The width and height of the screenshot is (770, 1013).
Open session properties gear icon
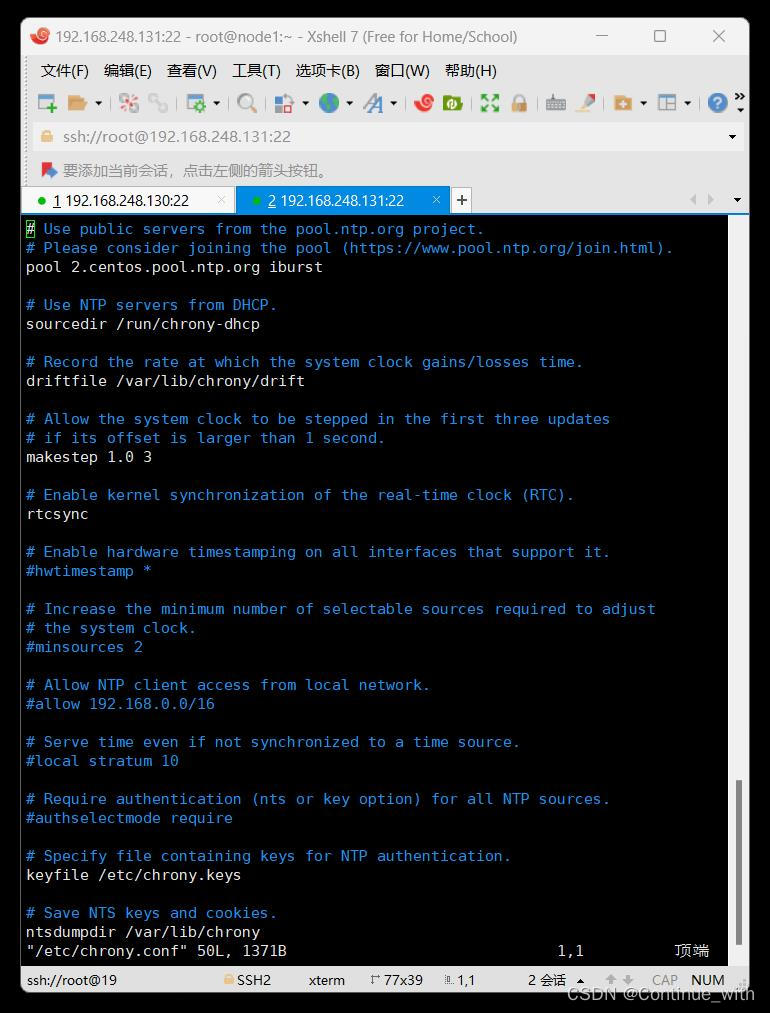[196, 103]
